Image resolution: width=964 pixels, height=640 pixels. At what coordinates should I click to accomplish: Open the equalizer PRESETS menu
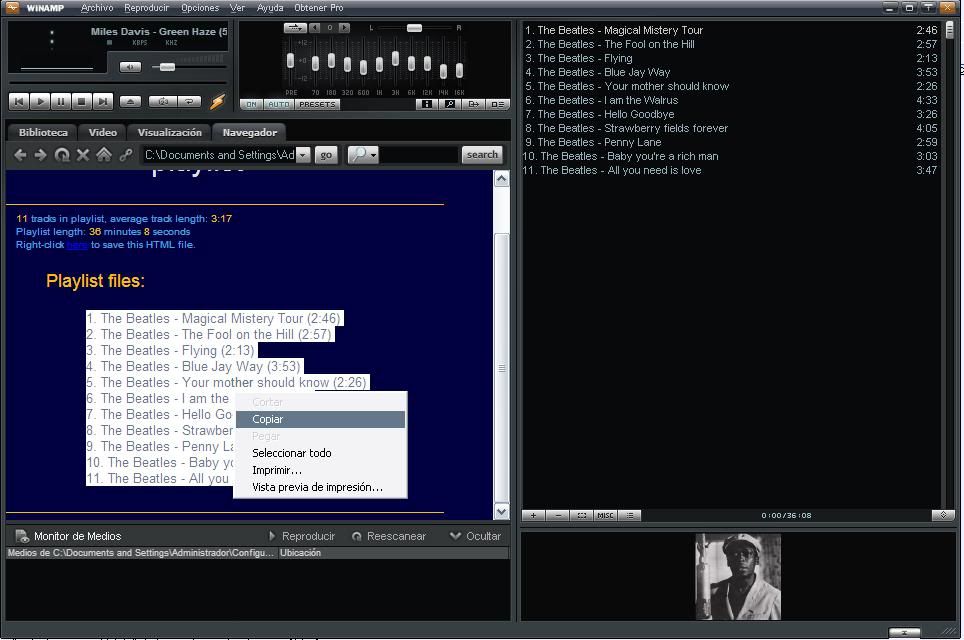[317, 104]
